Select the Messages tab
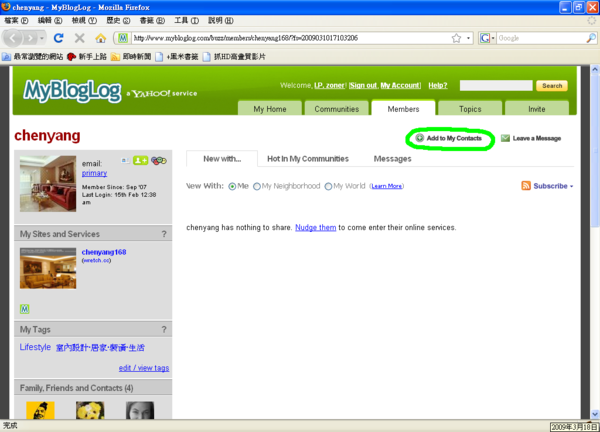Image resolution: width=600 pixels, height=432 pixels. (393, 158)
